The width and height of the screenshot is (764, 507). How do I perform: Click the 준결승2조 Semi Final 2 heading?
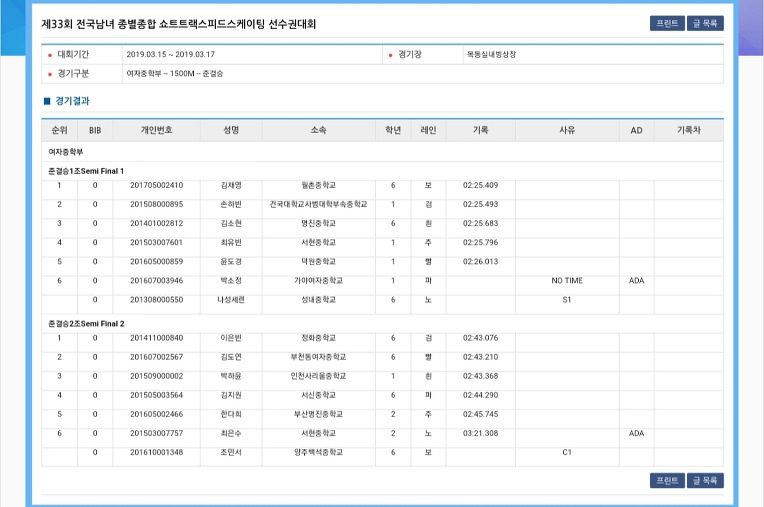[x=86, y=324]
